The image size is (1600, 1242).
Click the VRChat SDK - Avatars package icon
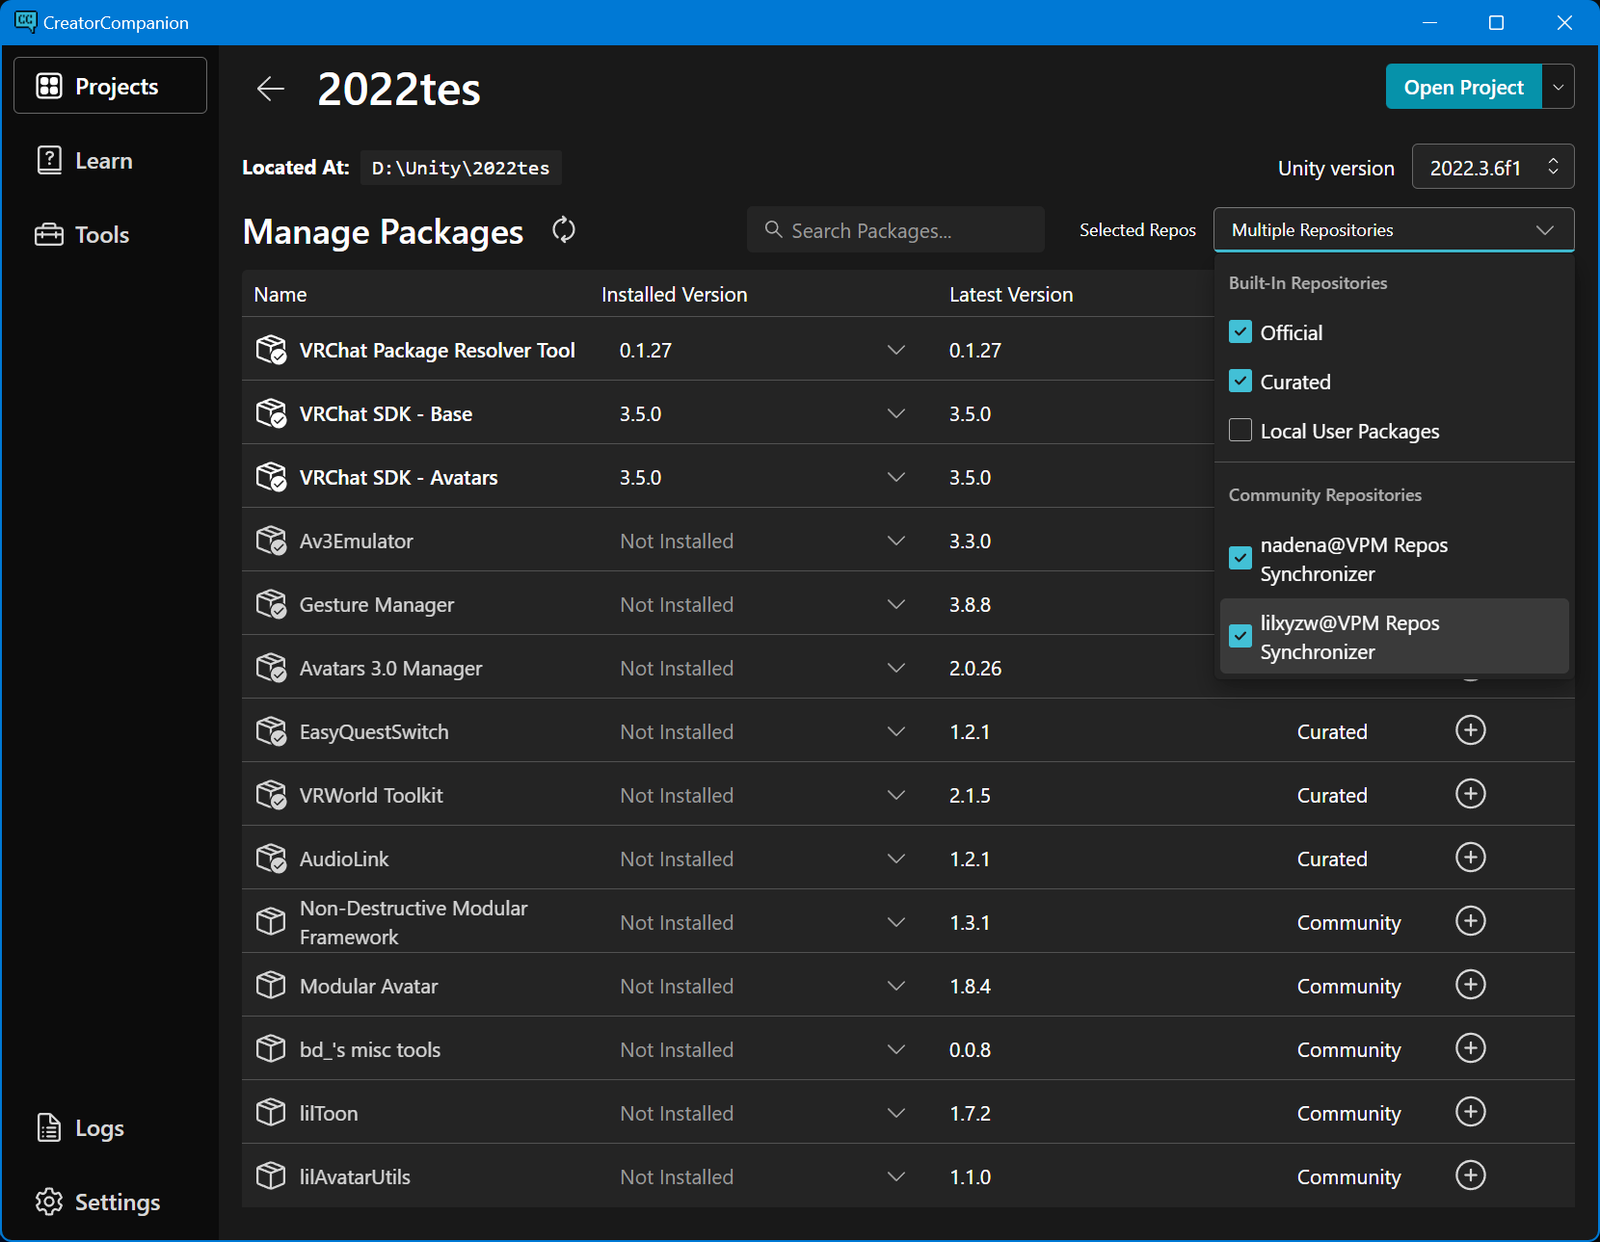[x=271, y=477]
